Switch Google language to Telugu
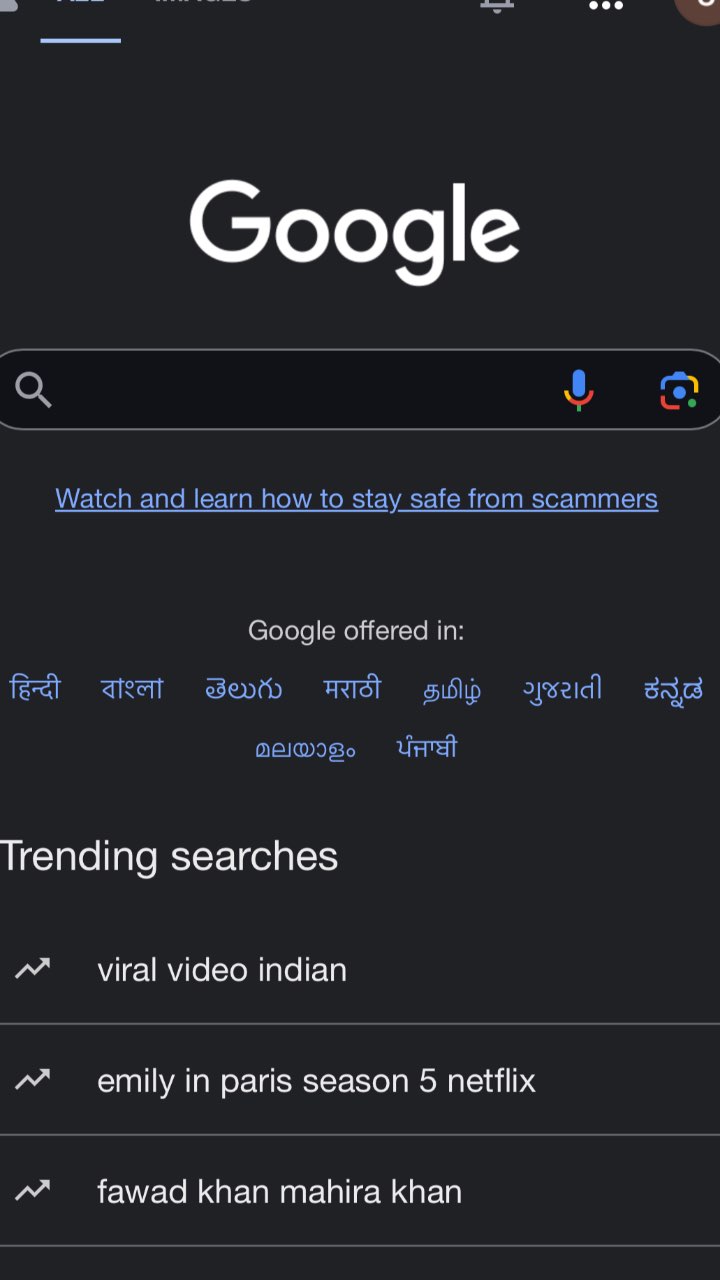Image resolution: width=720 pixels, height=1280 pixels. [x=243, y=689]
